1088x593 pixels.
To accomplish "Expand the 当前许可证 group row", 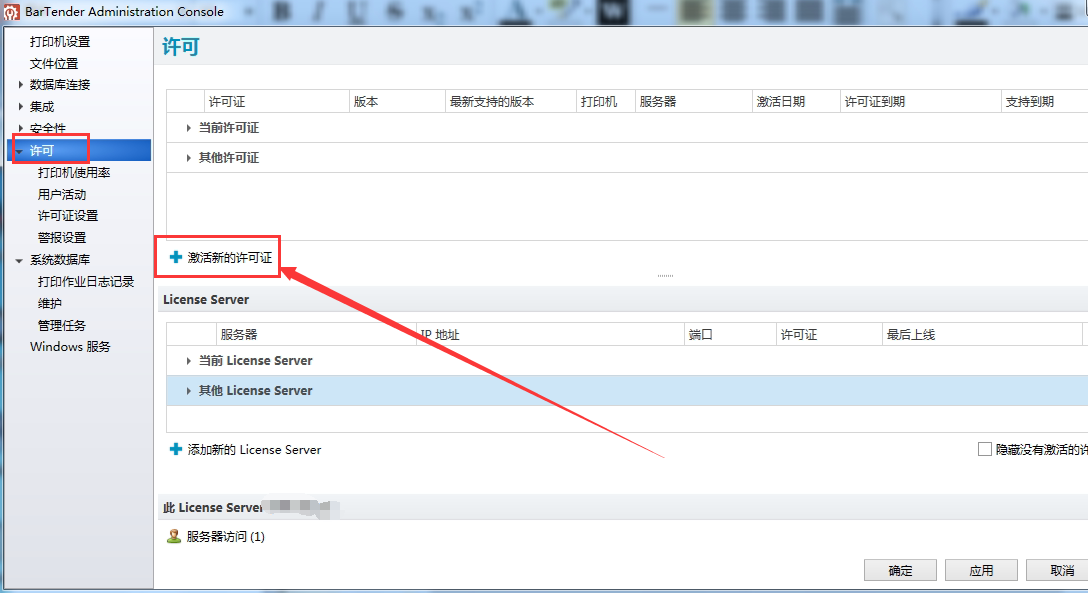I will click(x=189, y=128).
